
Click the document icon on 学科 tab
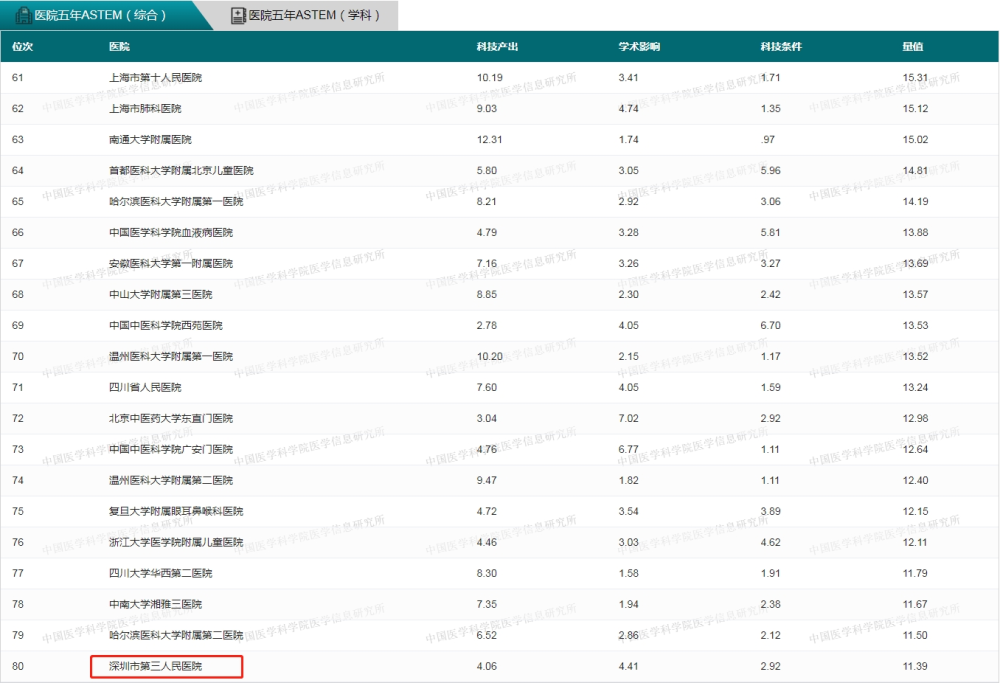click(239, 15)
